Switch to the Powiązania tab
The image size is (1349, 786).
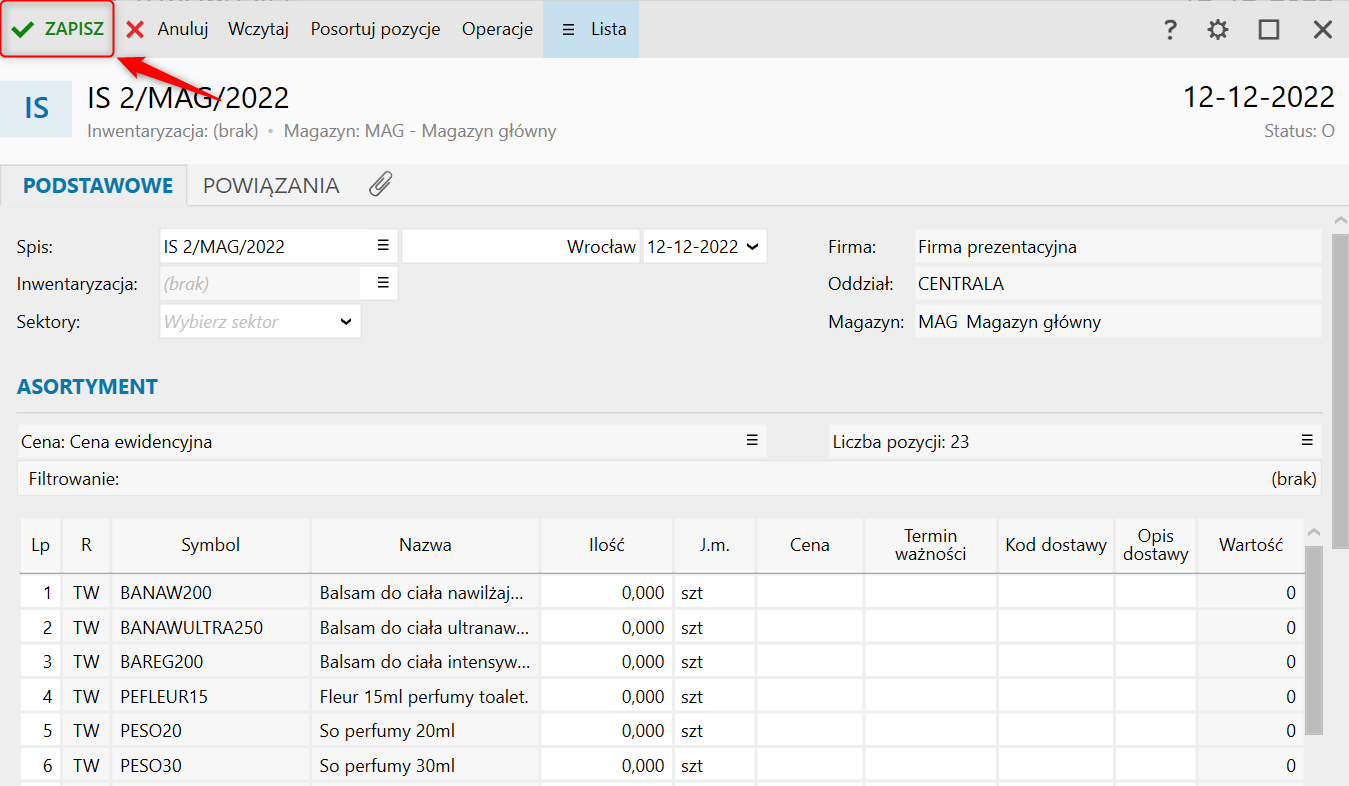(271, 186)
